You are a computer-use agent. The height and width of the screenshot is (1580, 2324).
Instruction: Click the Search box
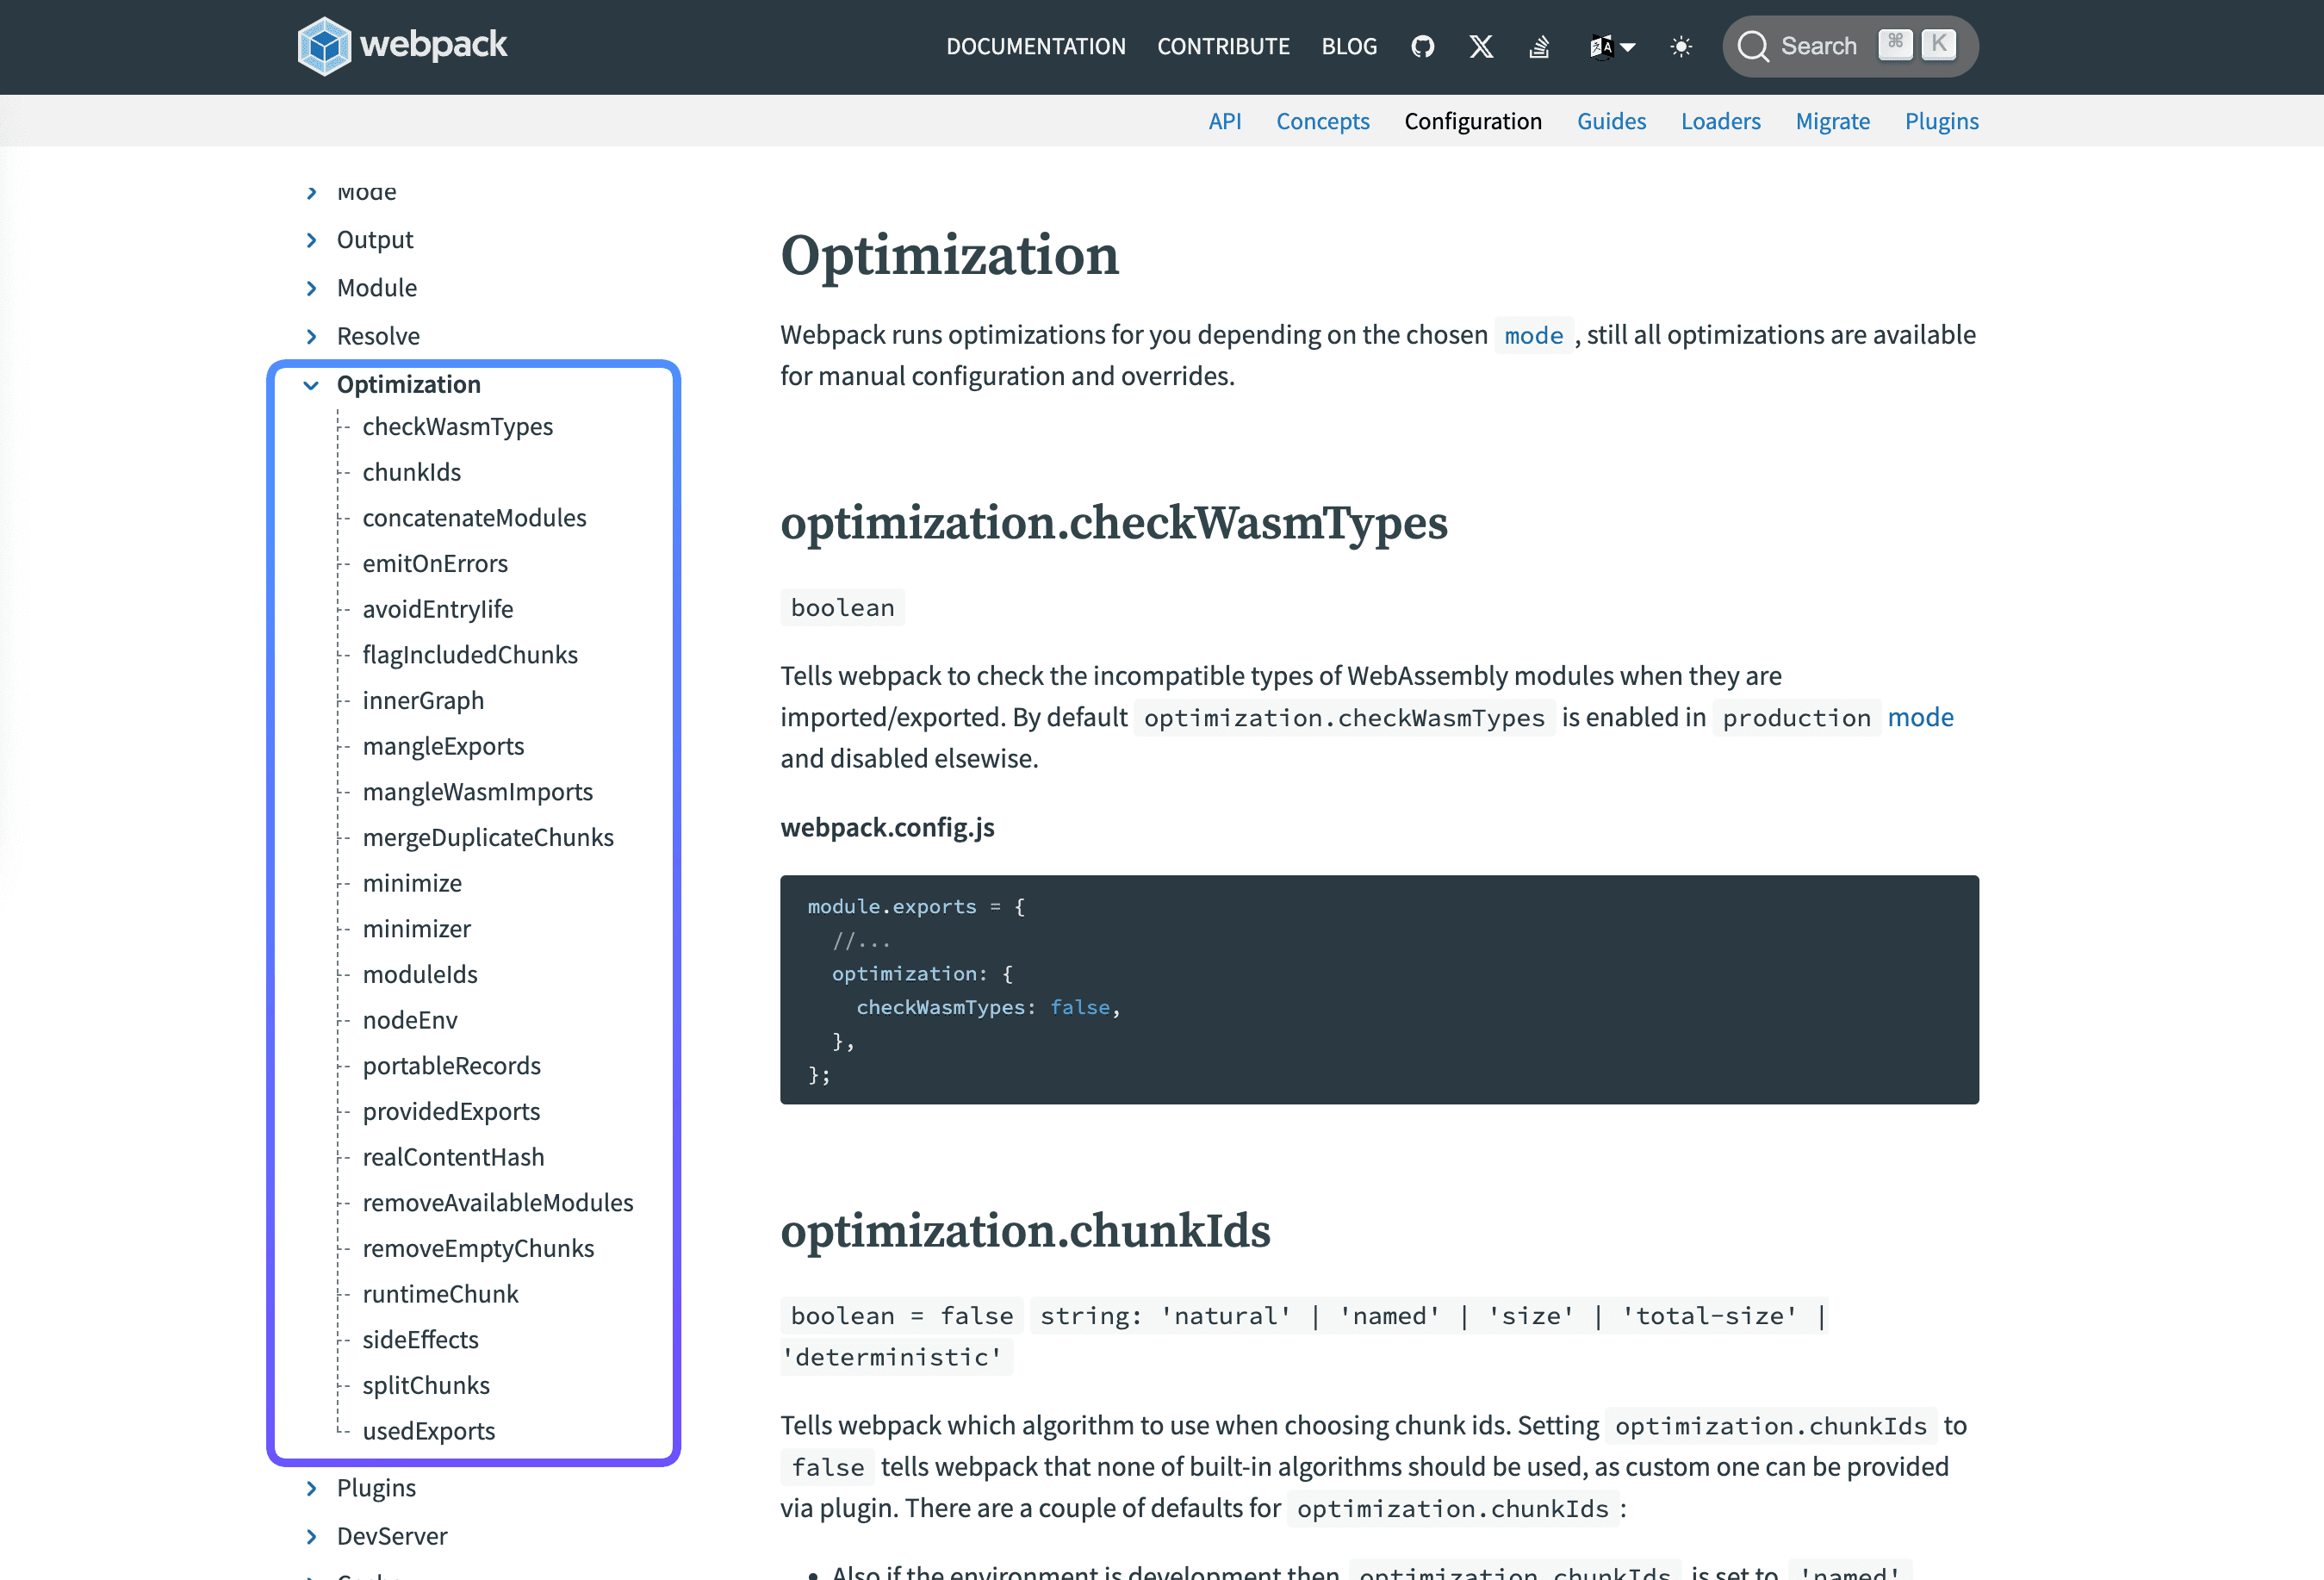[x=1850, y=46]
